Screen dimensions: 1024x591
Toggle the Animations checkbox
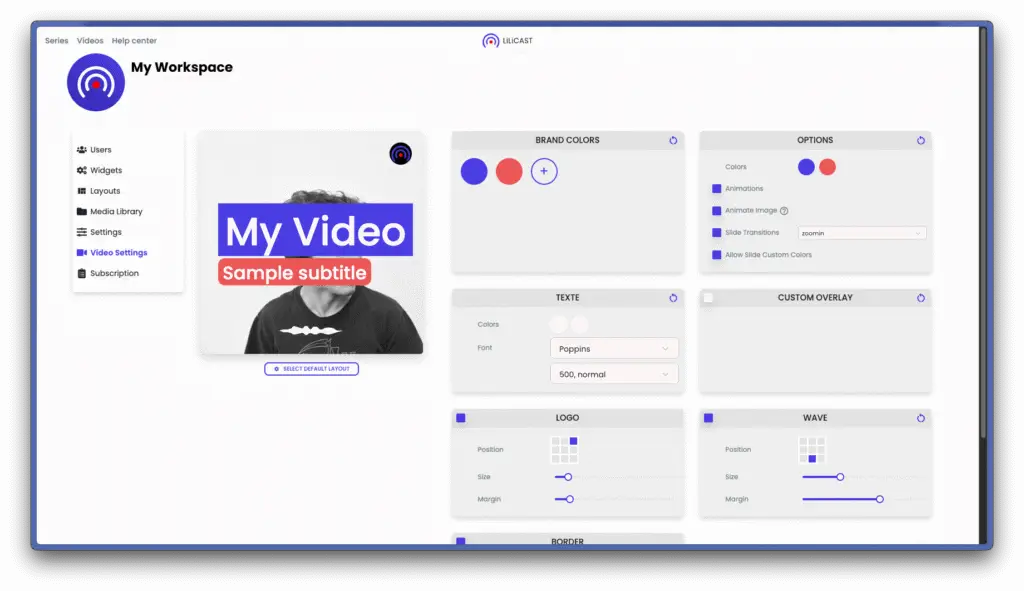click(716, 189)
